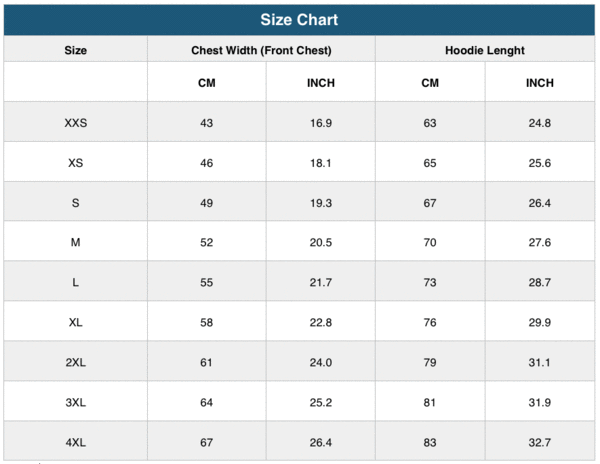Click the XL size label
Viewport: 600px width, 464px height.
pyautogui.click(x=75, y=323)
